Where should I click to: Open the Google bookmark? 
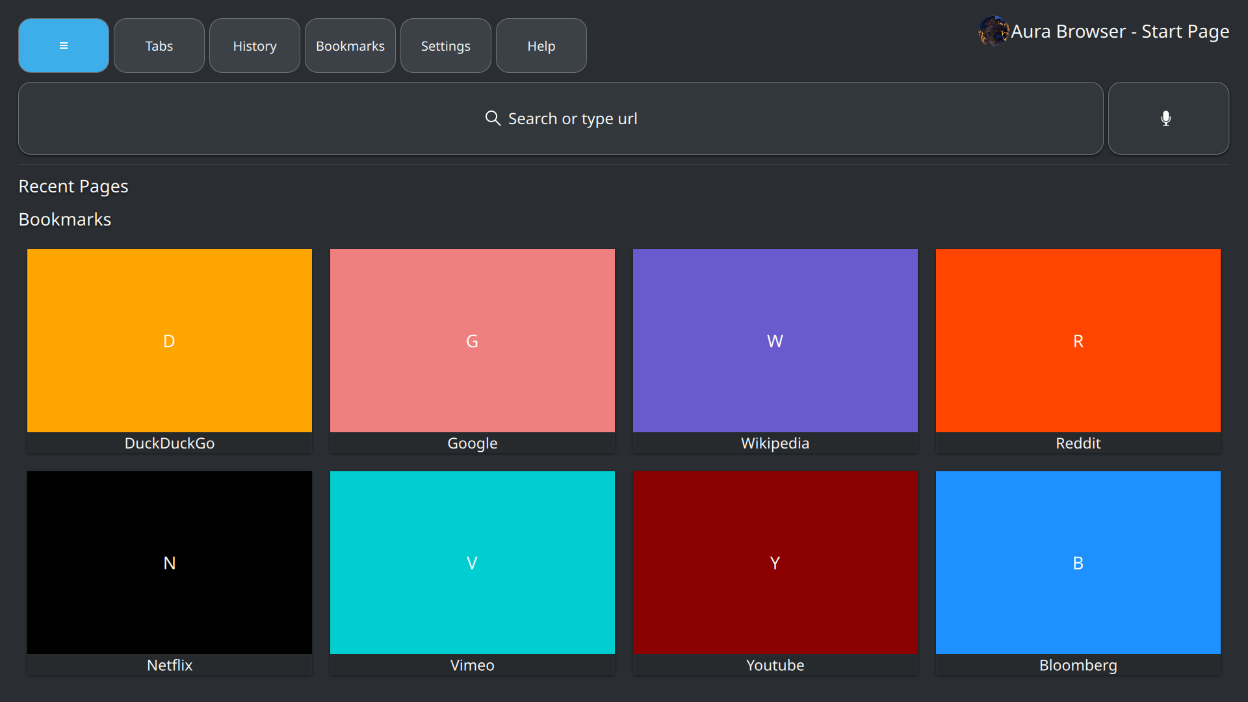(x=472, y=340)
